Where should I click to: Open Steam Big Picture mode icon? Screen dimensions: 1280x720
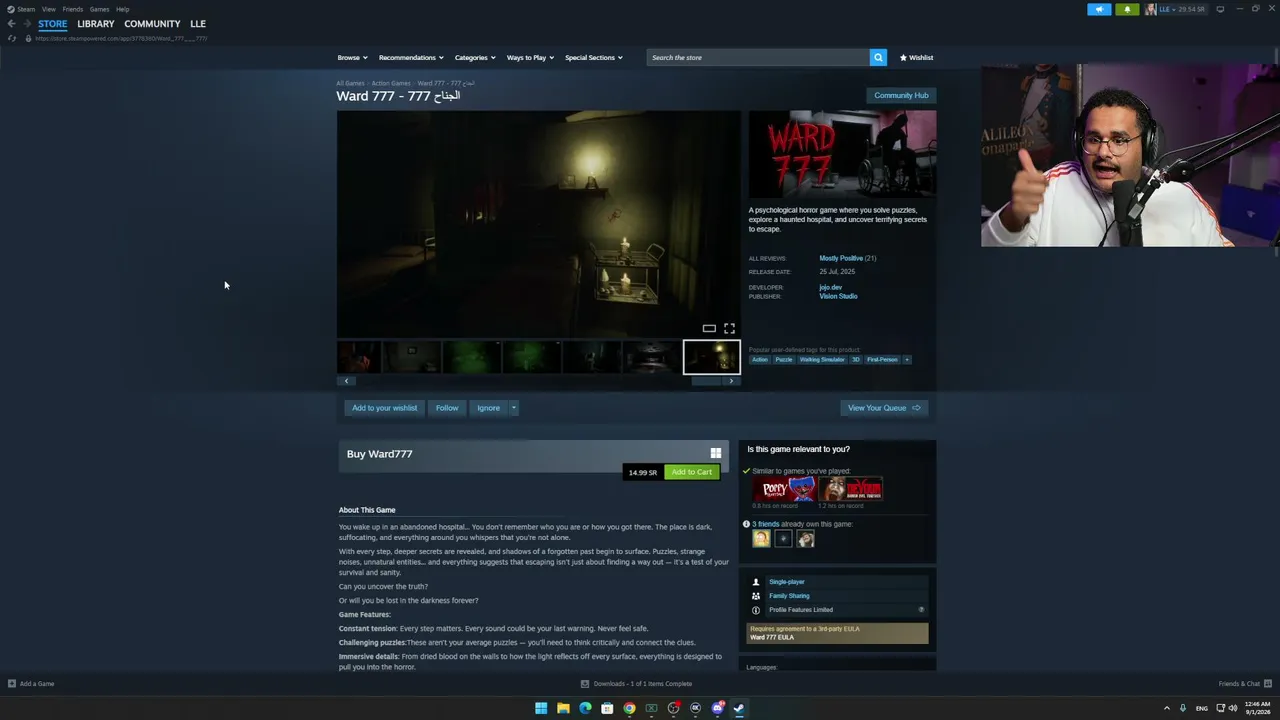click(1220, 9)
